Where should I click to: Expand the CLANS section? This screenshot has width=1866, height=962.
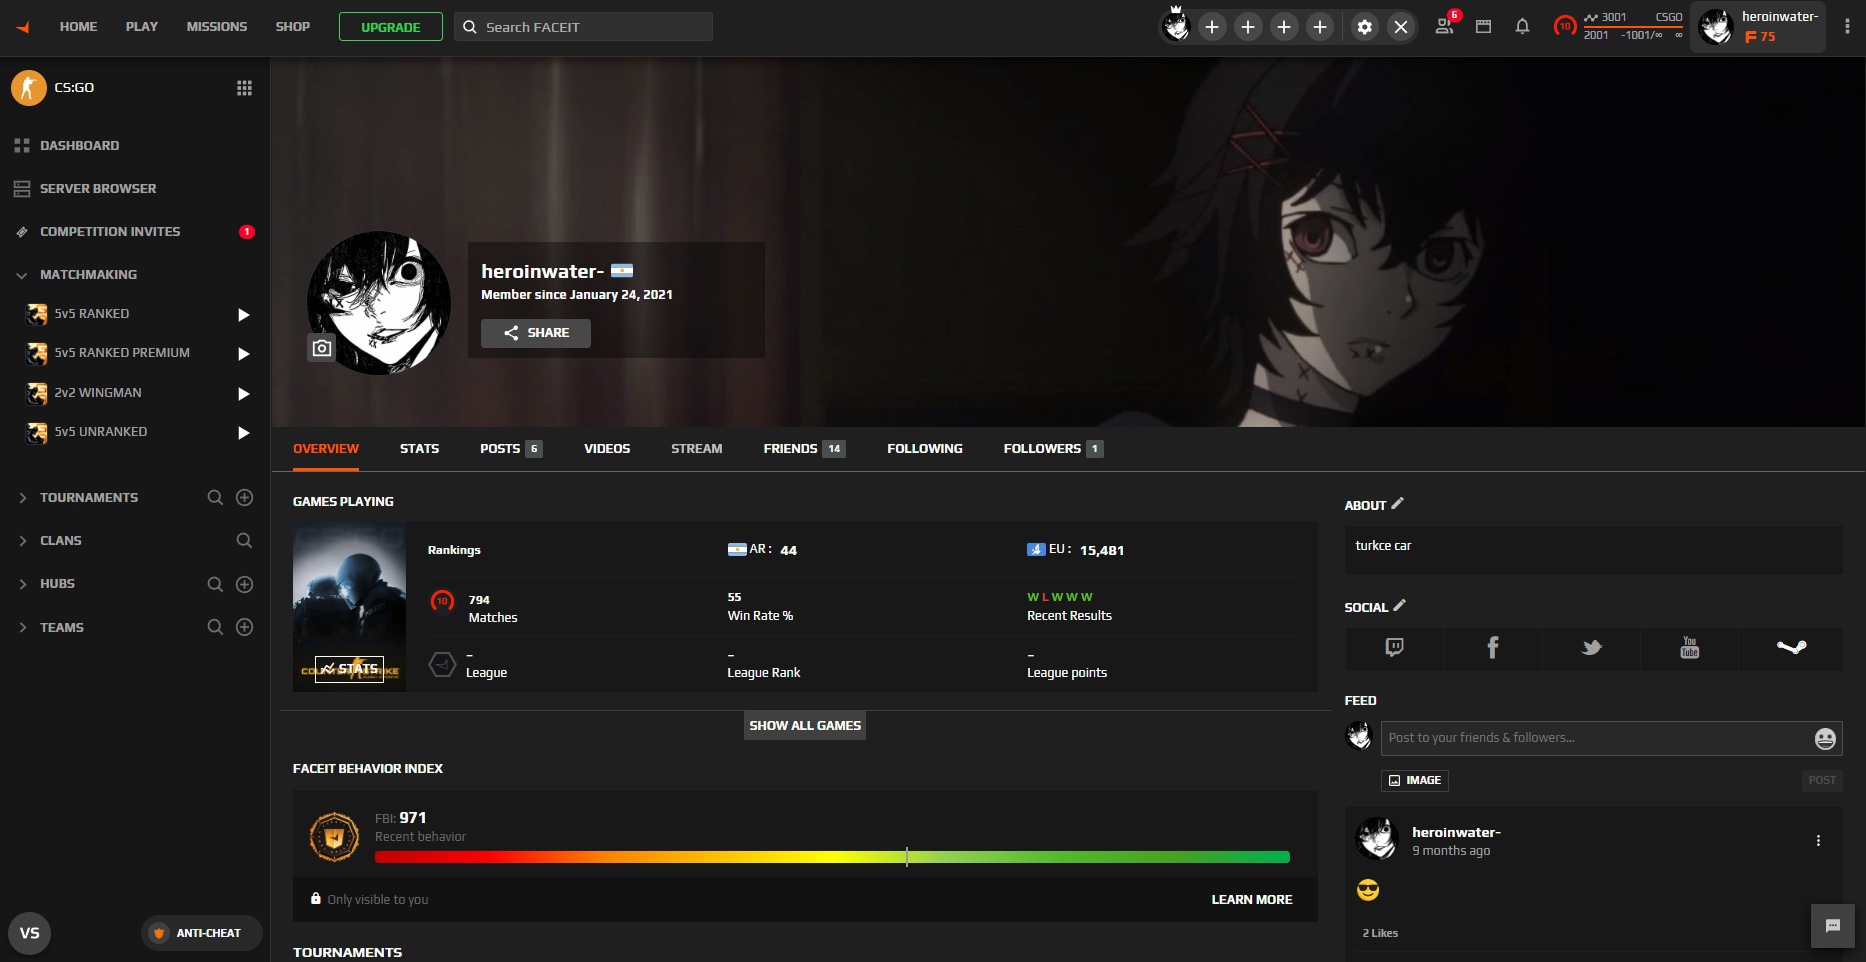tap(22, 541)
